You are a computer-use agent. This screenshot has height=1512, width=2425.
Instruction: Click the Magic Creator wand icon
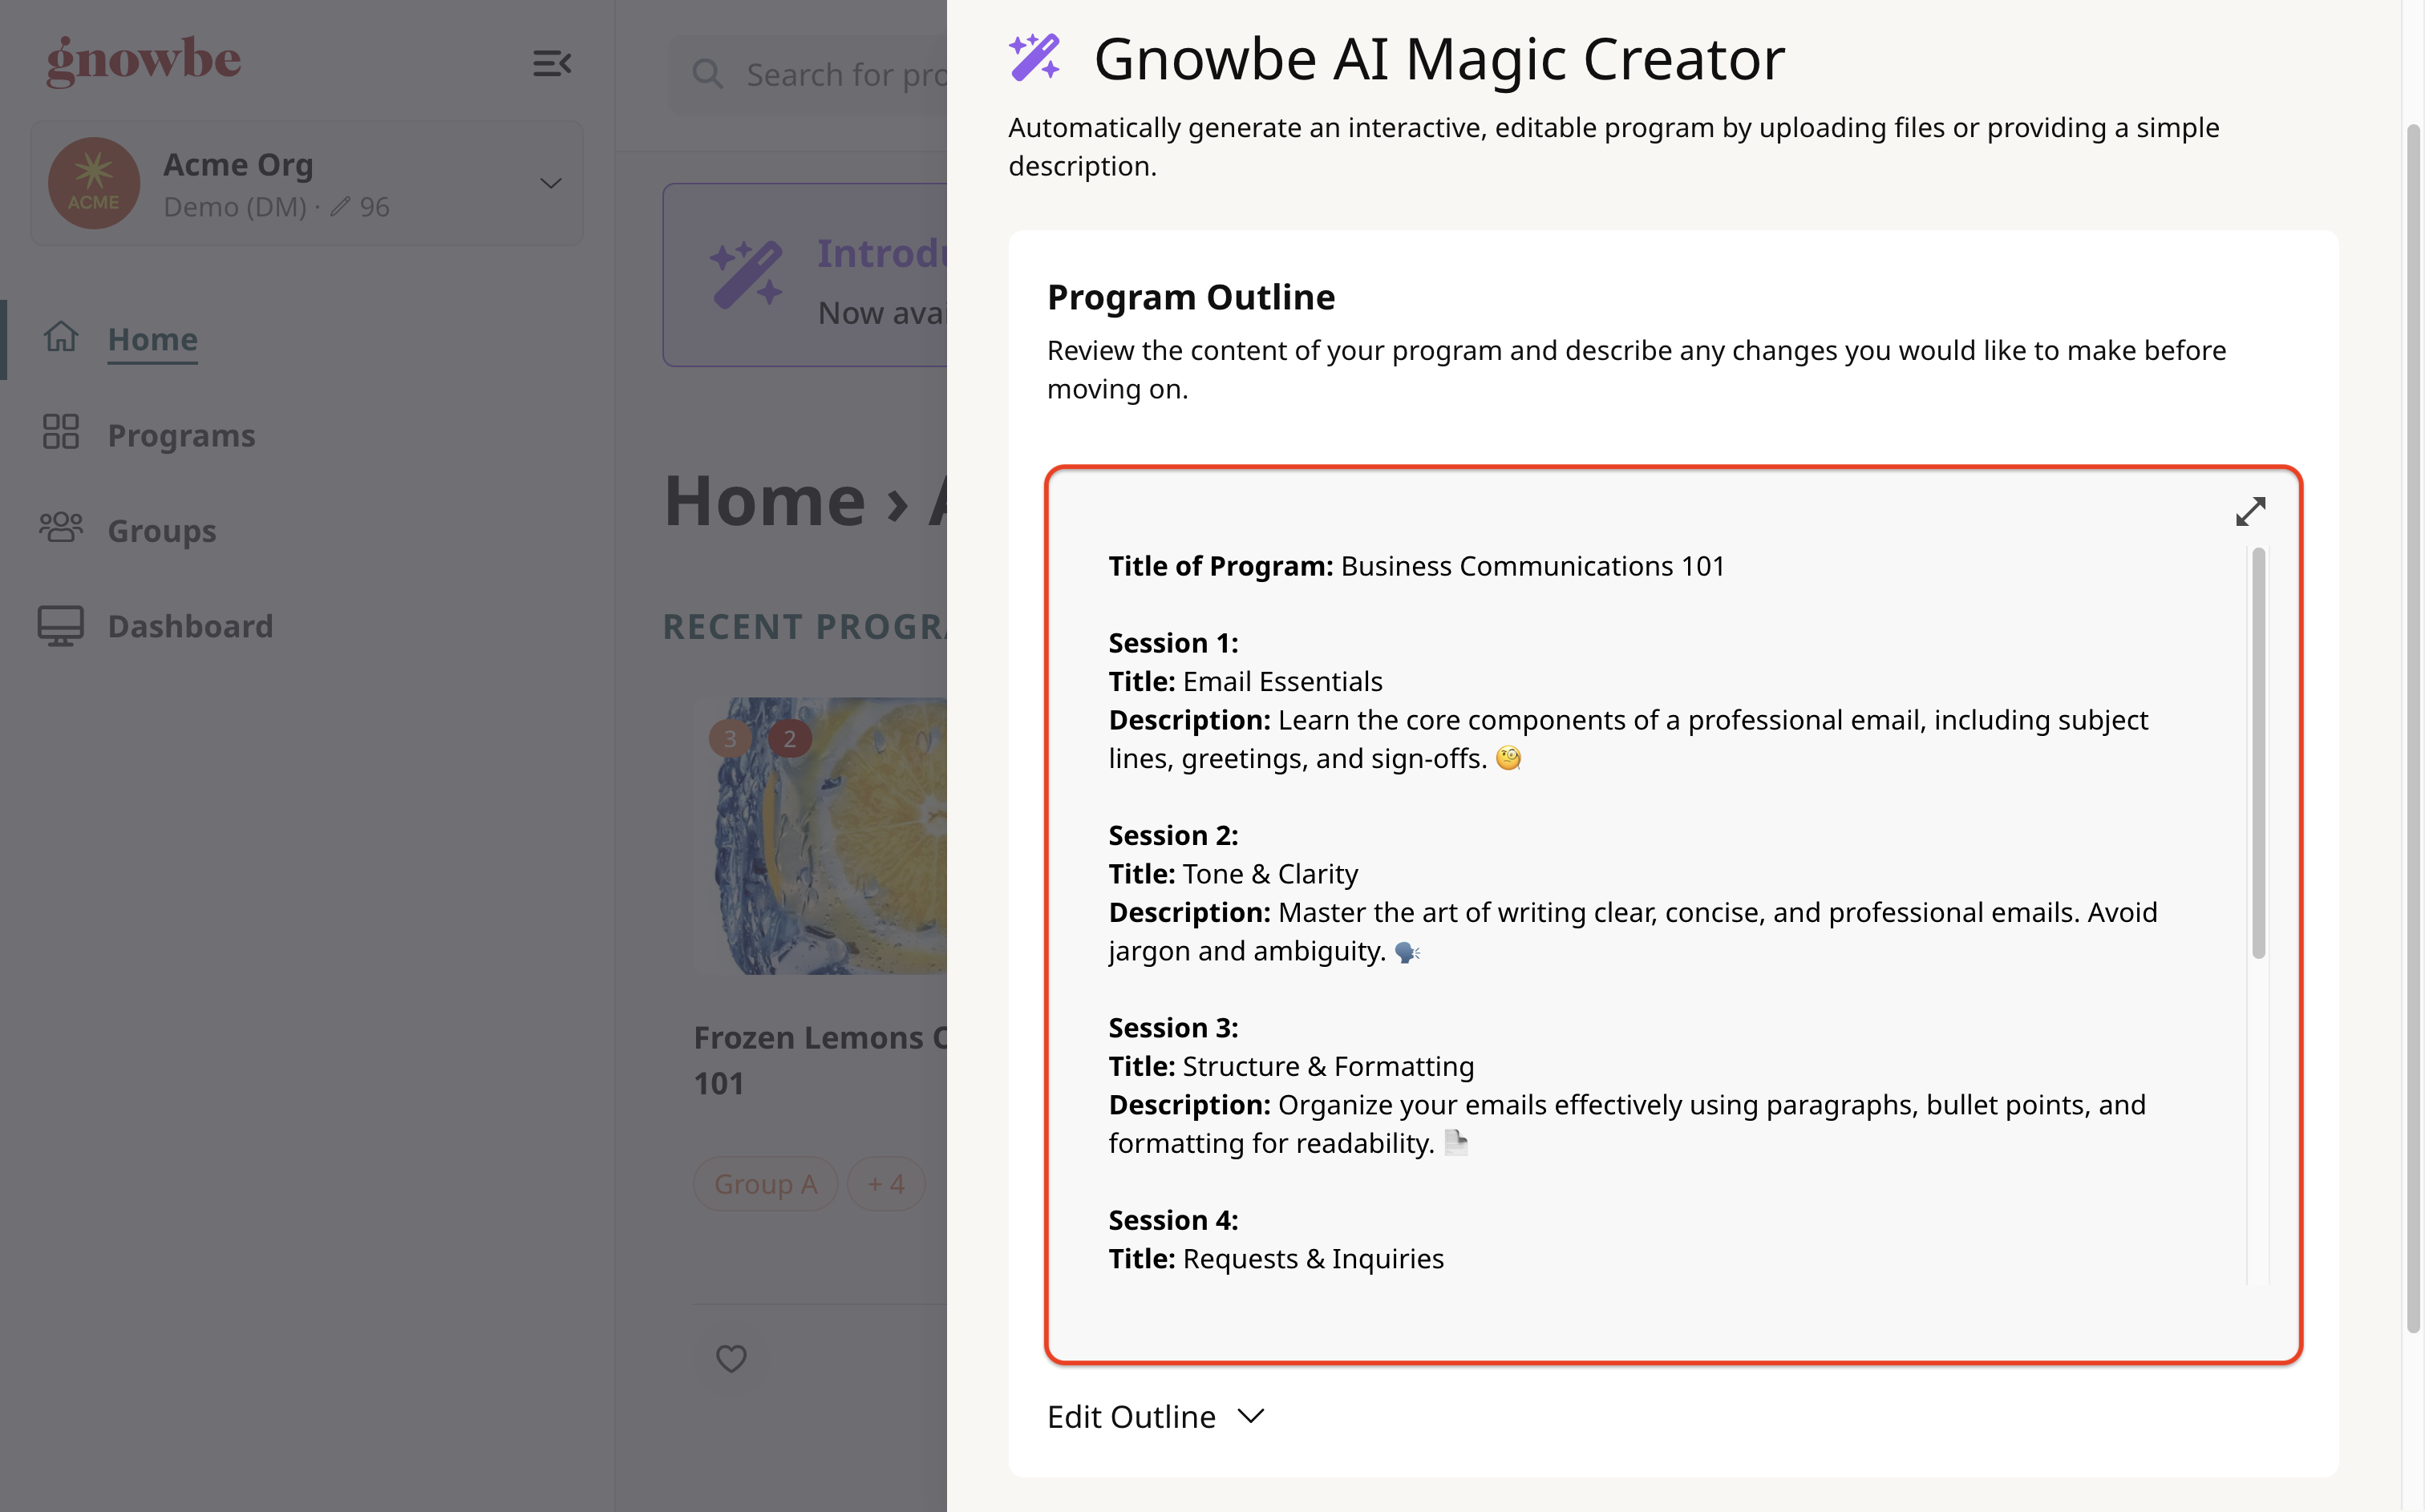[1034, 57]
